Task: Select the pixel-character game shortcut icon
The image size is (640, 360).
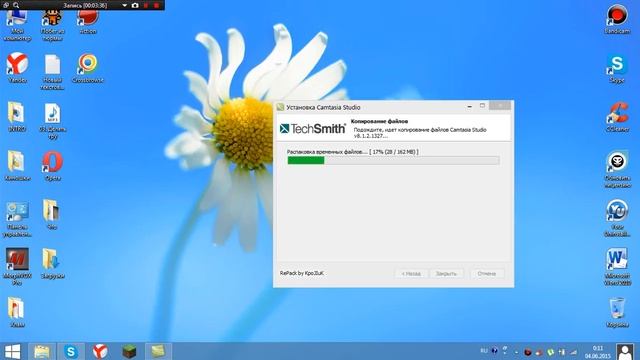Action: point(52,25)
